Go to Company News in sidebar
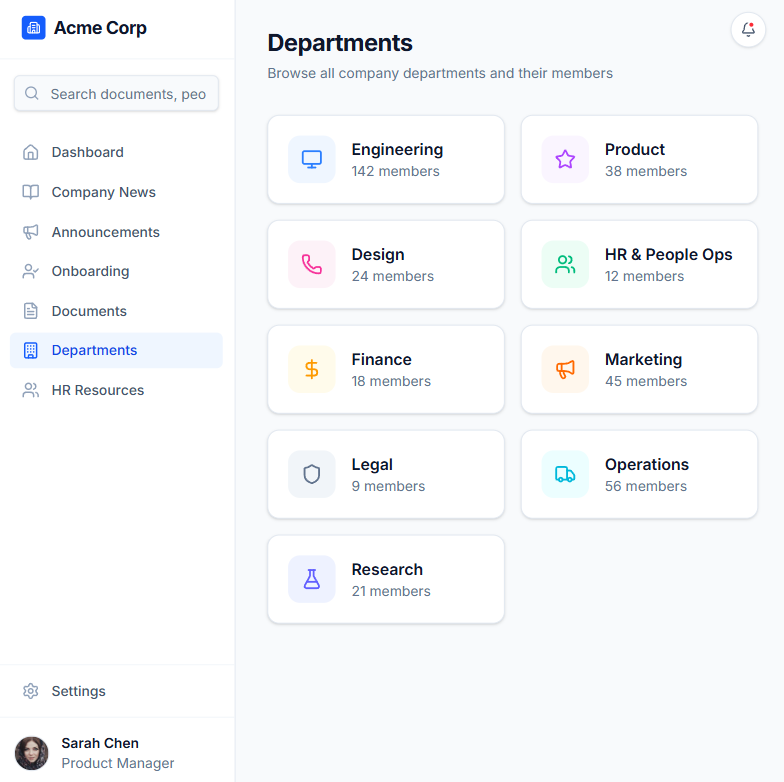784x782 pixels. point(103,192)
